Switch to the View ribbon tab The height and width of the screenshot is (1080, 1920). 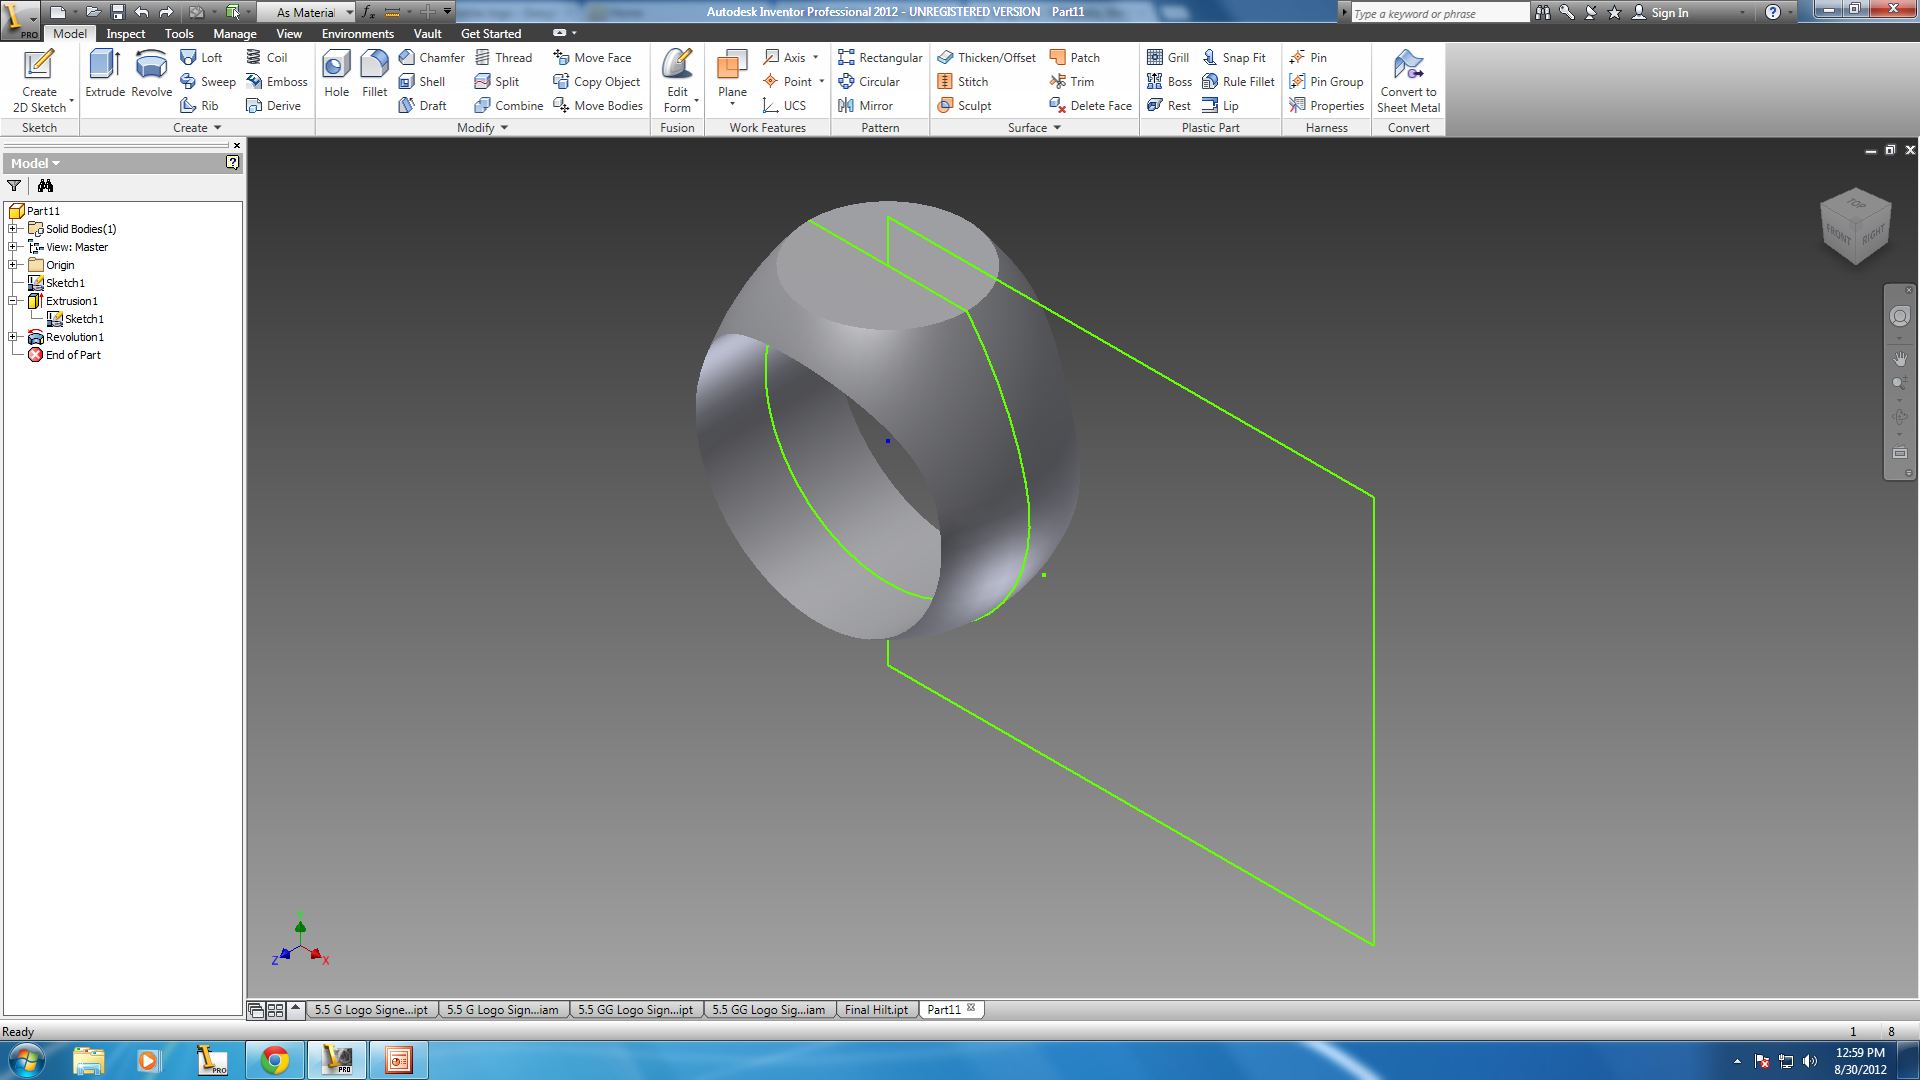(x=289, y=34)
